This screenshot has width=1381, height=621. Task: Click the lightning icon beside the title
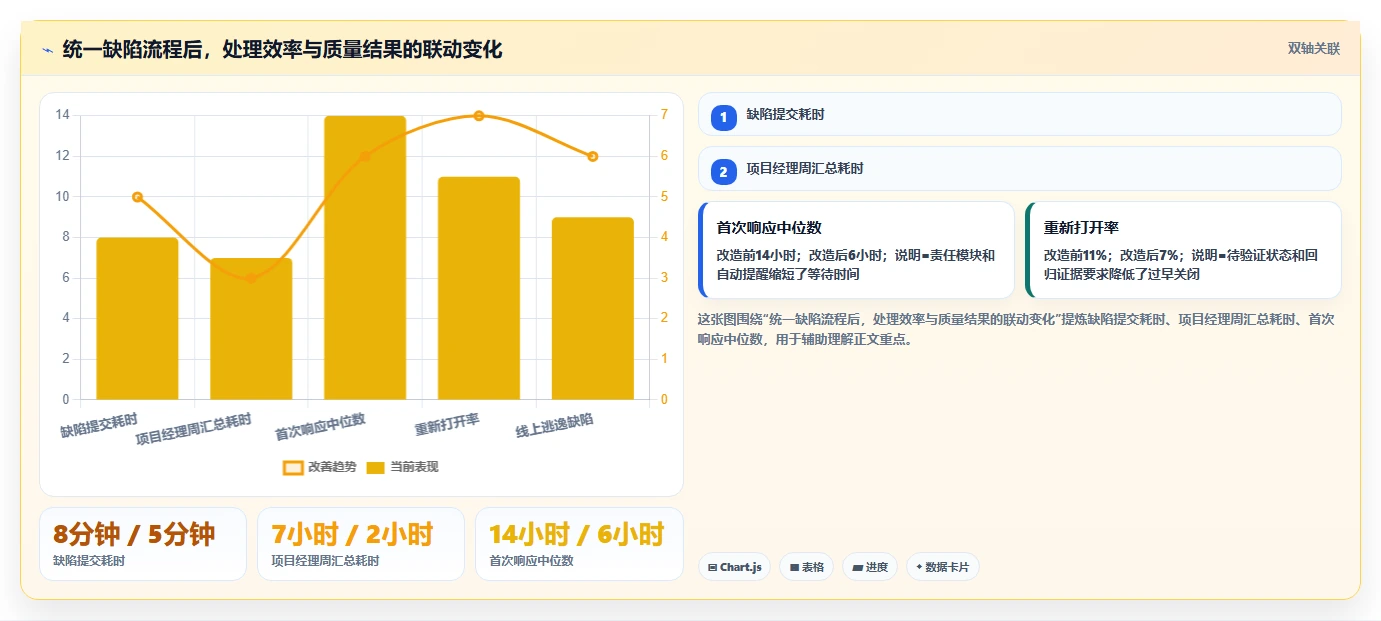click(47, 50)
